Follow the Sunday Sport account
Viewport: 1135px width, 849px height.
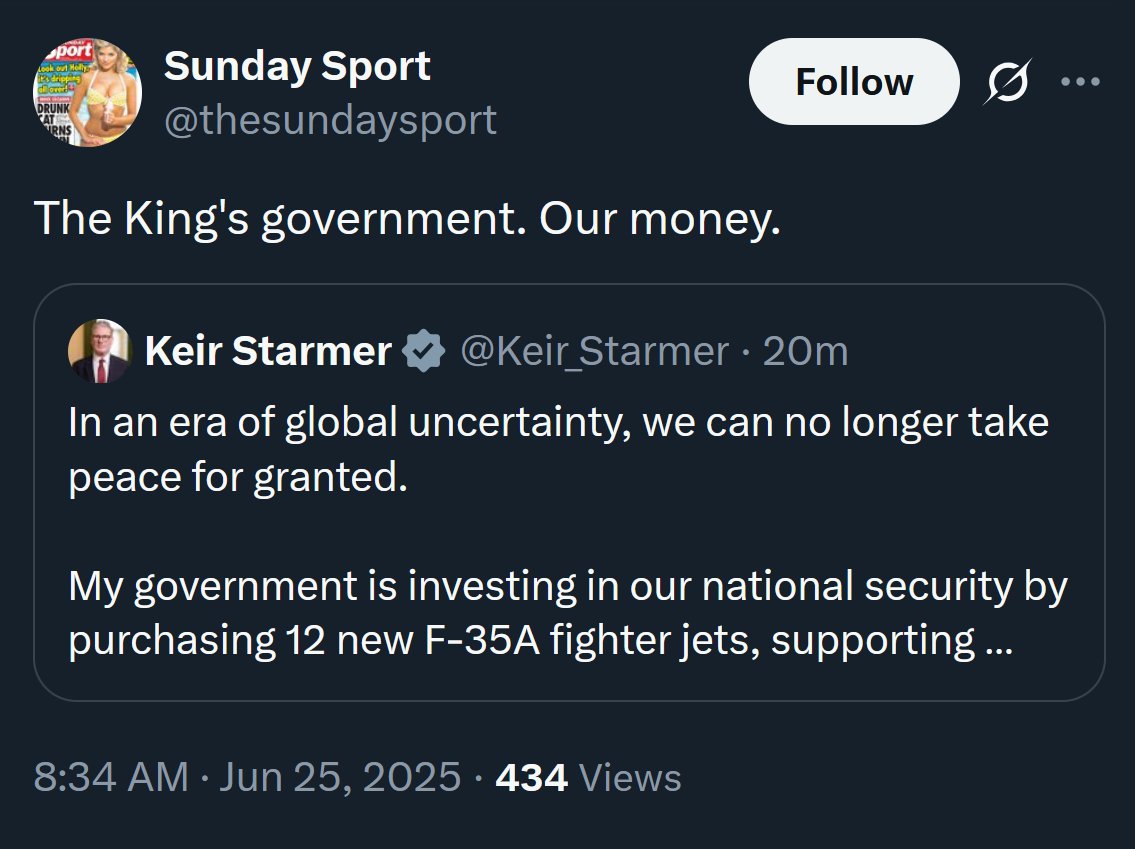pos(853,82)
